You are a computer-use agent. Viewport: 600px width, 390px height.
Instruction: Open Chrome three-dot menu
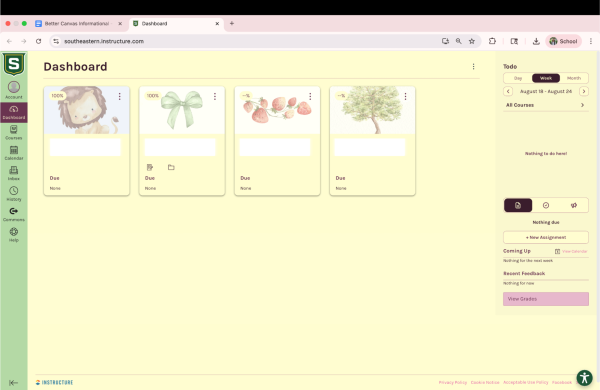[591, 41]
